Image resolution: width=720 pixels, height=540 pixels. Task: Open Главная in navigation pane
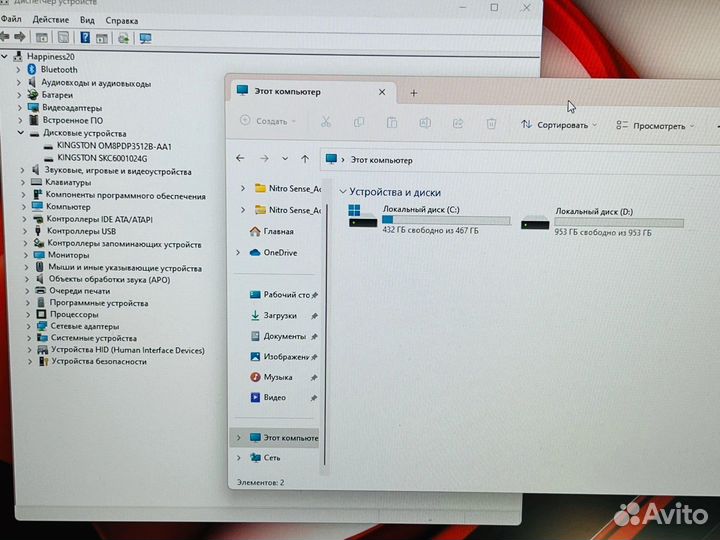tap(278, 231)
